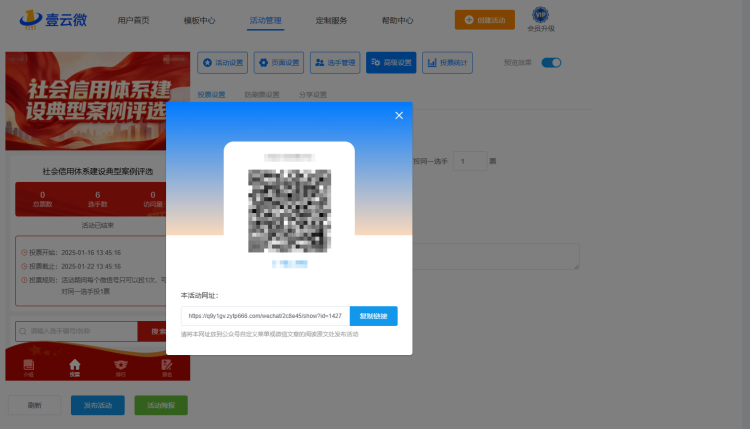750x429 pixels.
Task: Switch to the 投票设置 tab
Action: pos(211,95)
